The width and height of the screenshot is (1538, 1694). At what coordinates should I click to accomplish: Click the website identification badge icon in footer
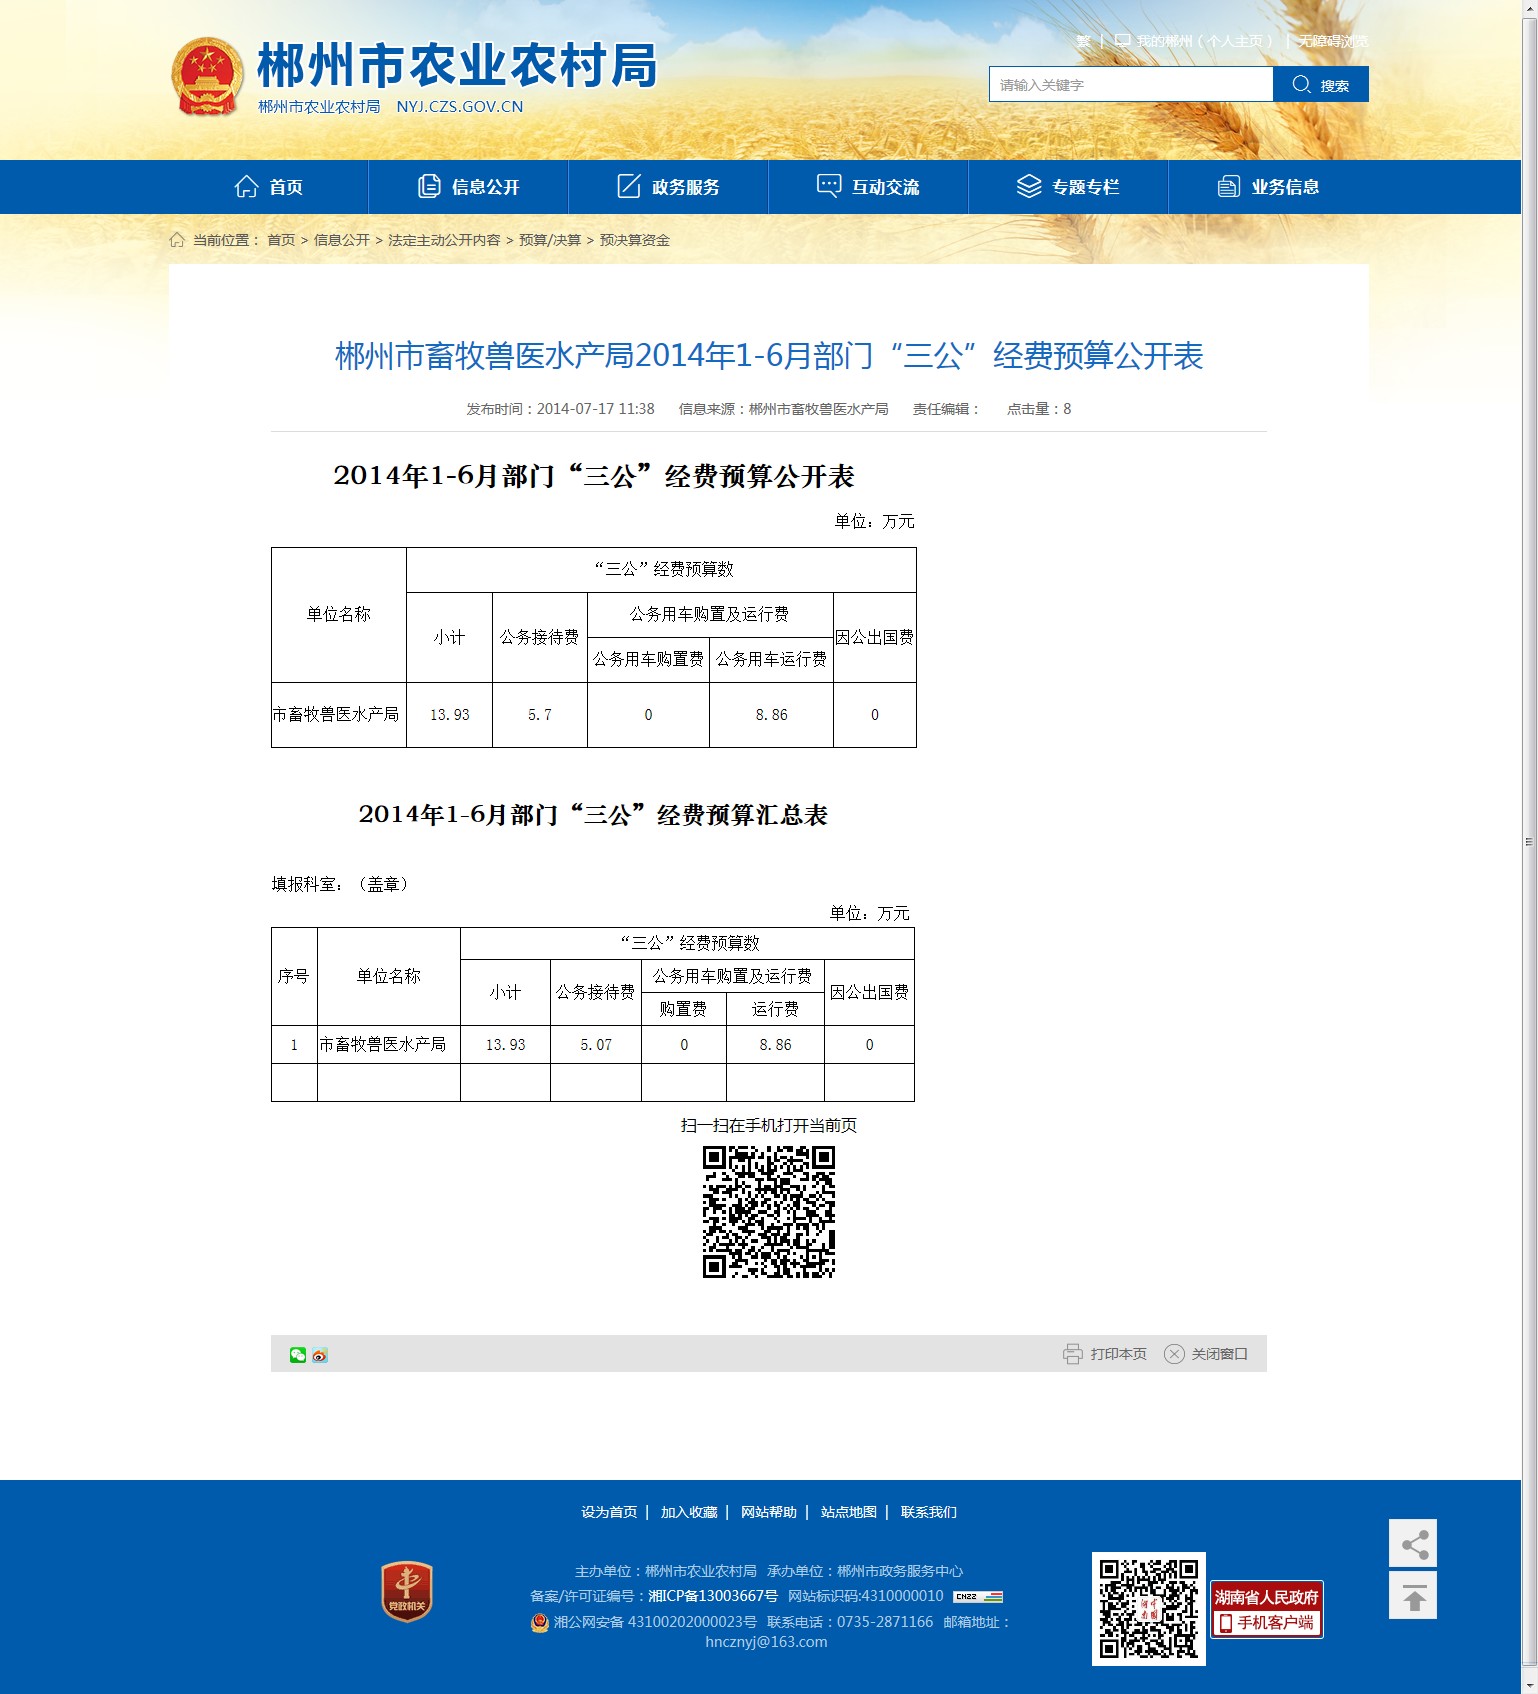tap(978, 1596)
